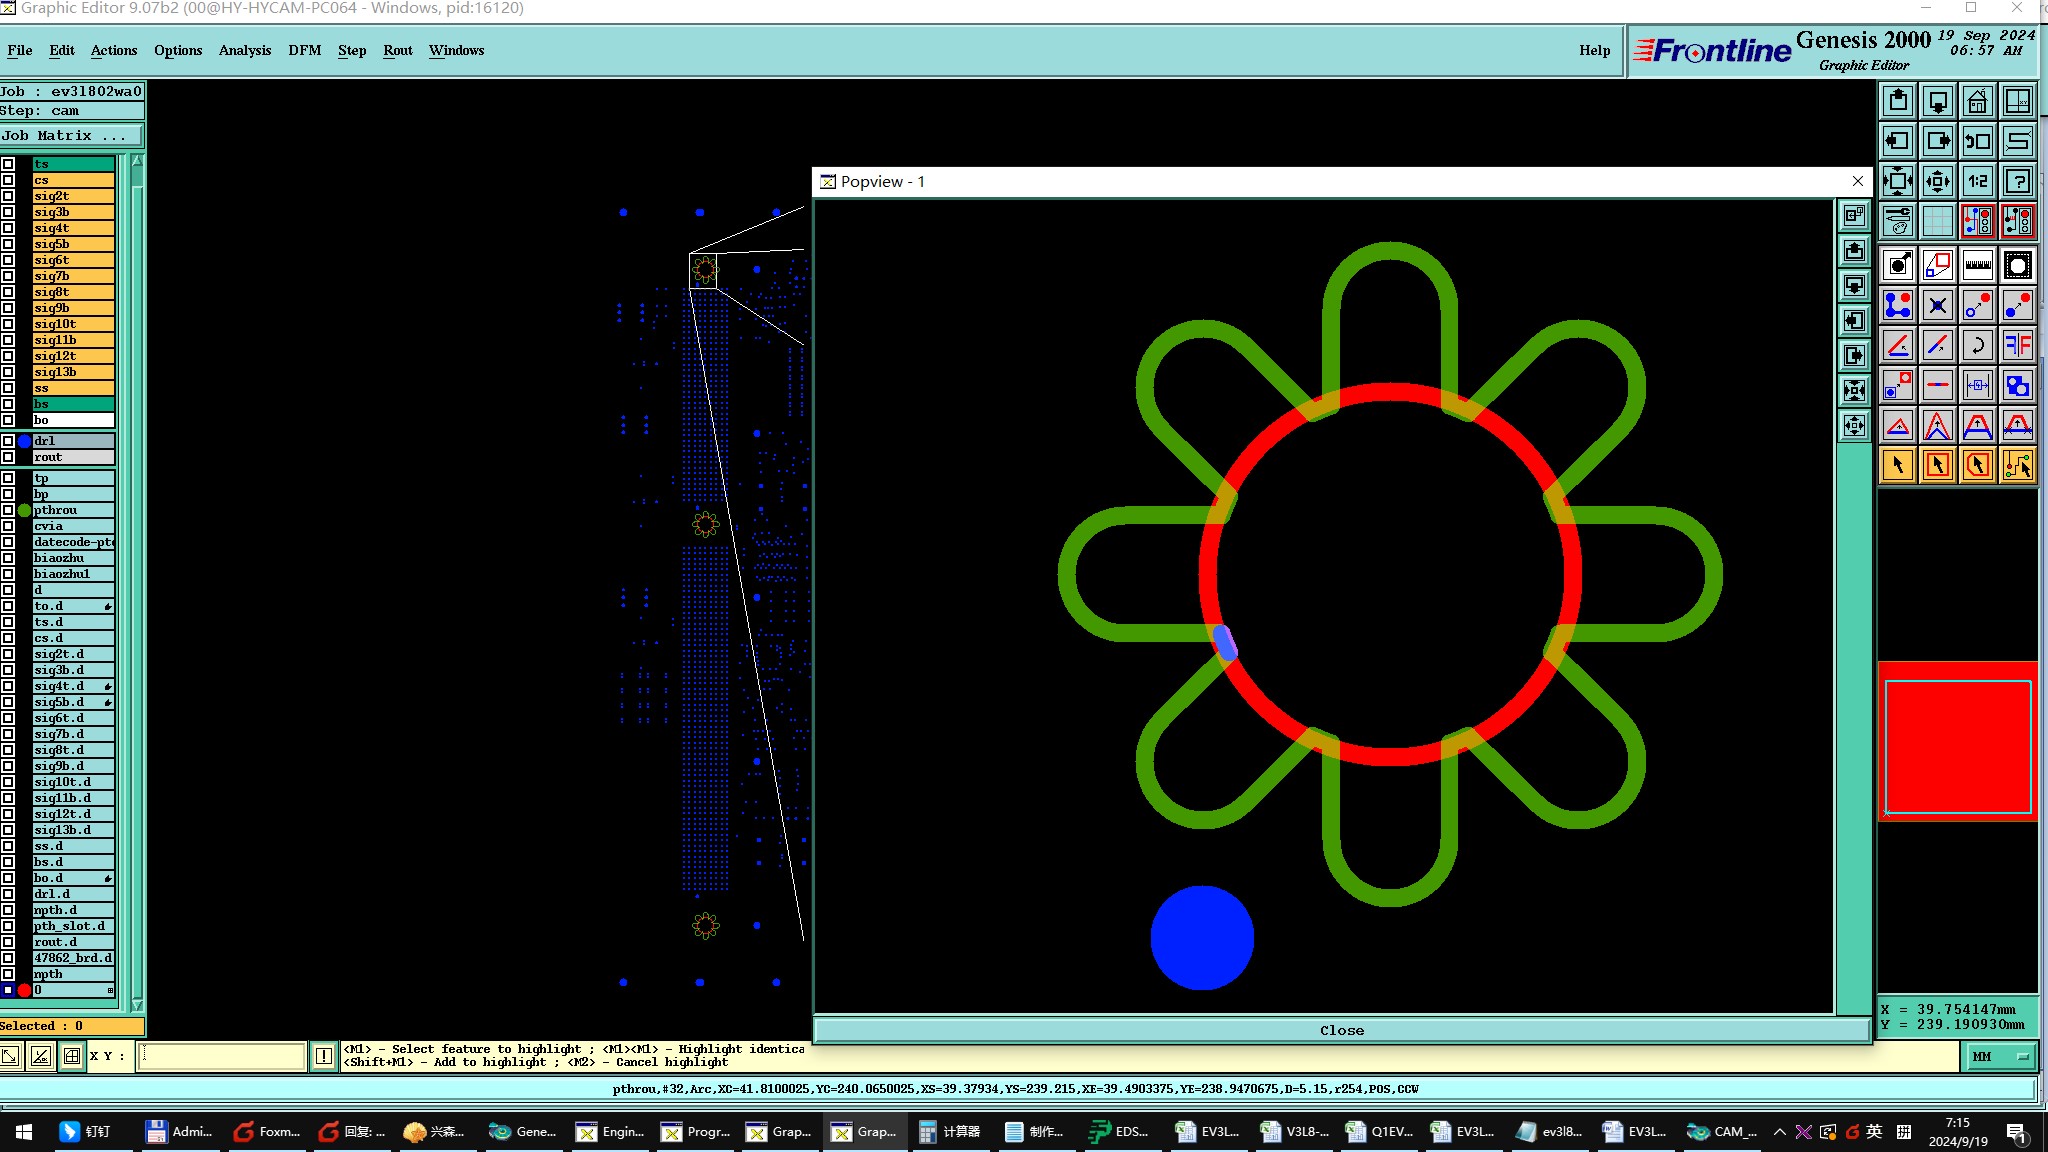Viewport: 2048px width, 1152px height.
Task: Open the DFM menu
Action: (304, 50)
